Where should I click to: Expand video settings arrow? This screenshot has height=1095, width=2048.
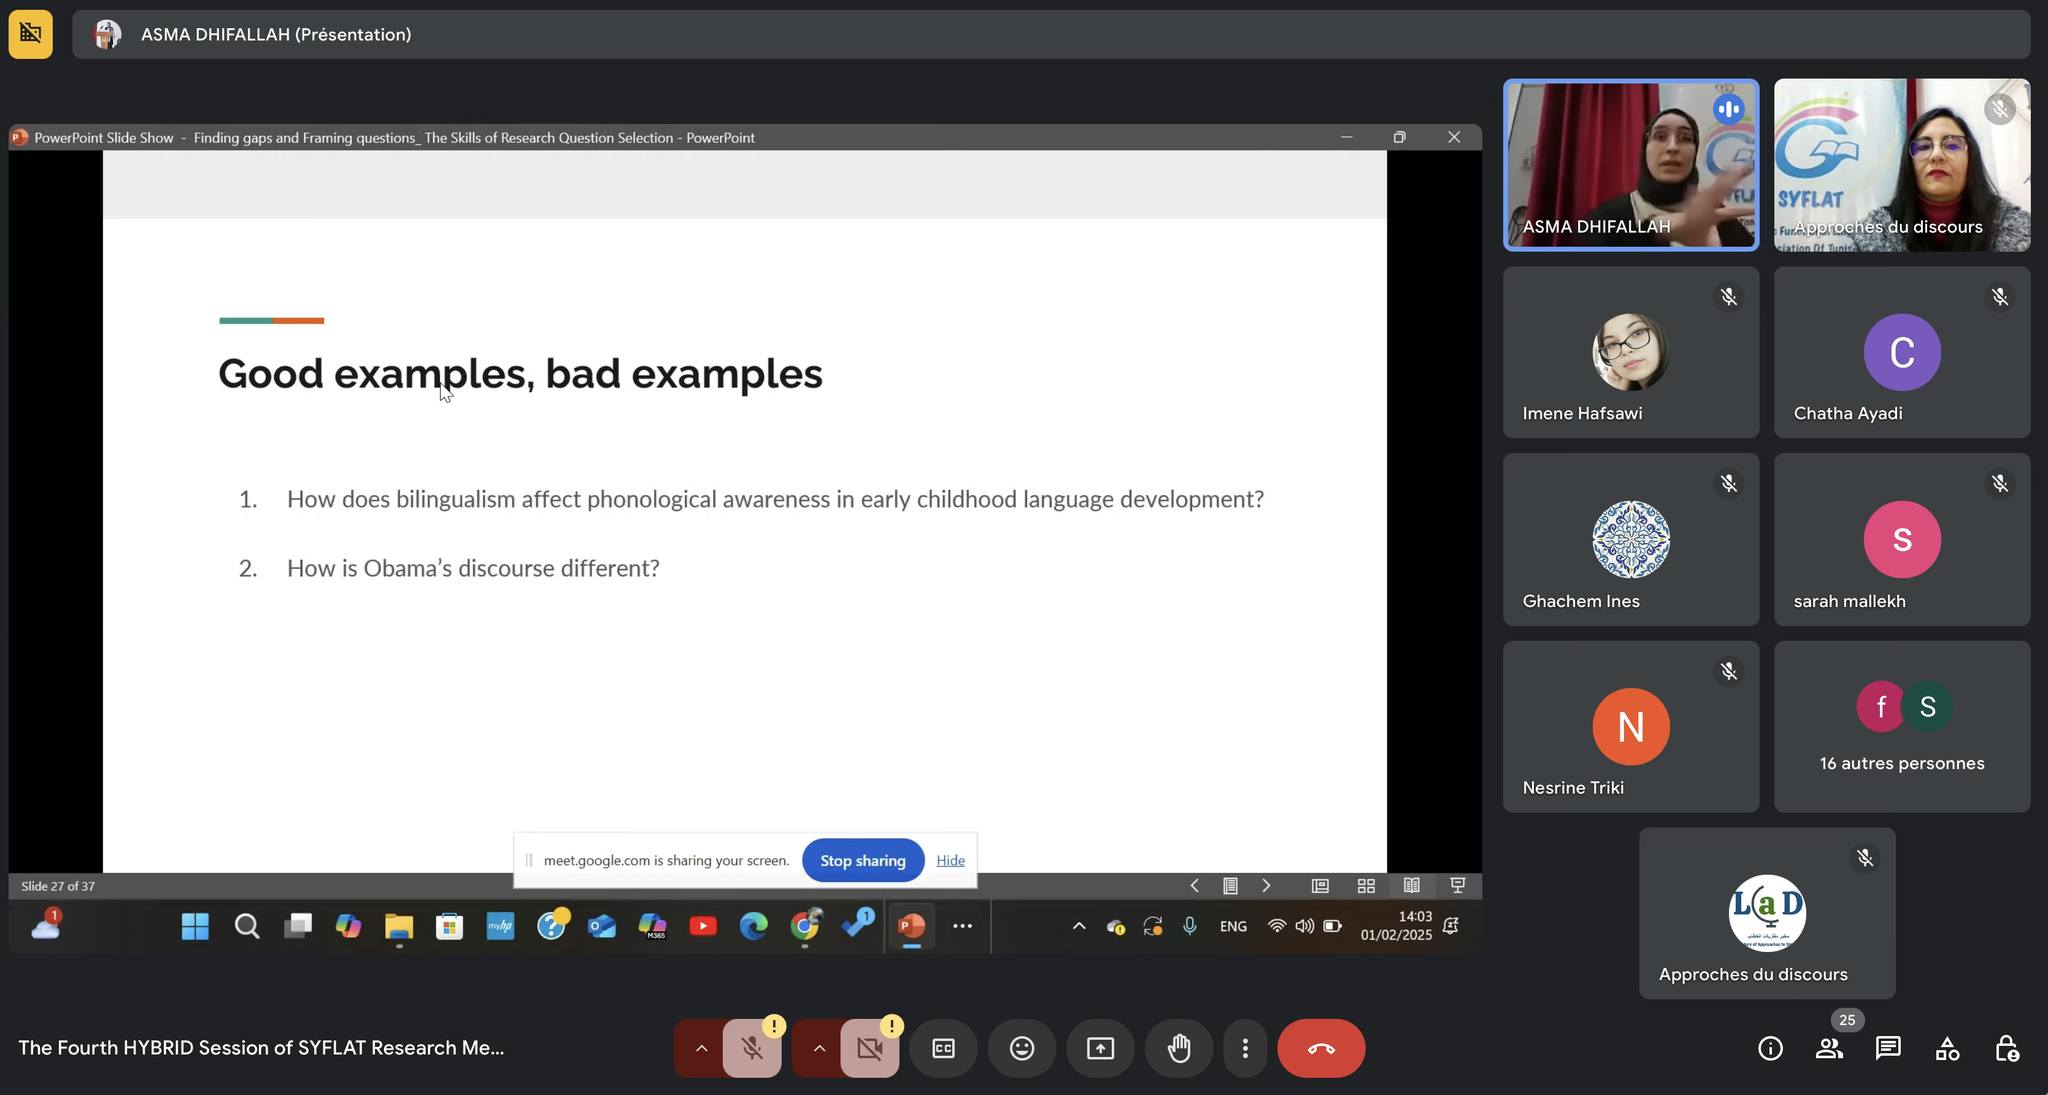[819, 1048]
